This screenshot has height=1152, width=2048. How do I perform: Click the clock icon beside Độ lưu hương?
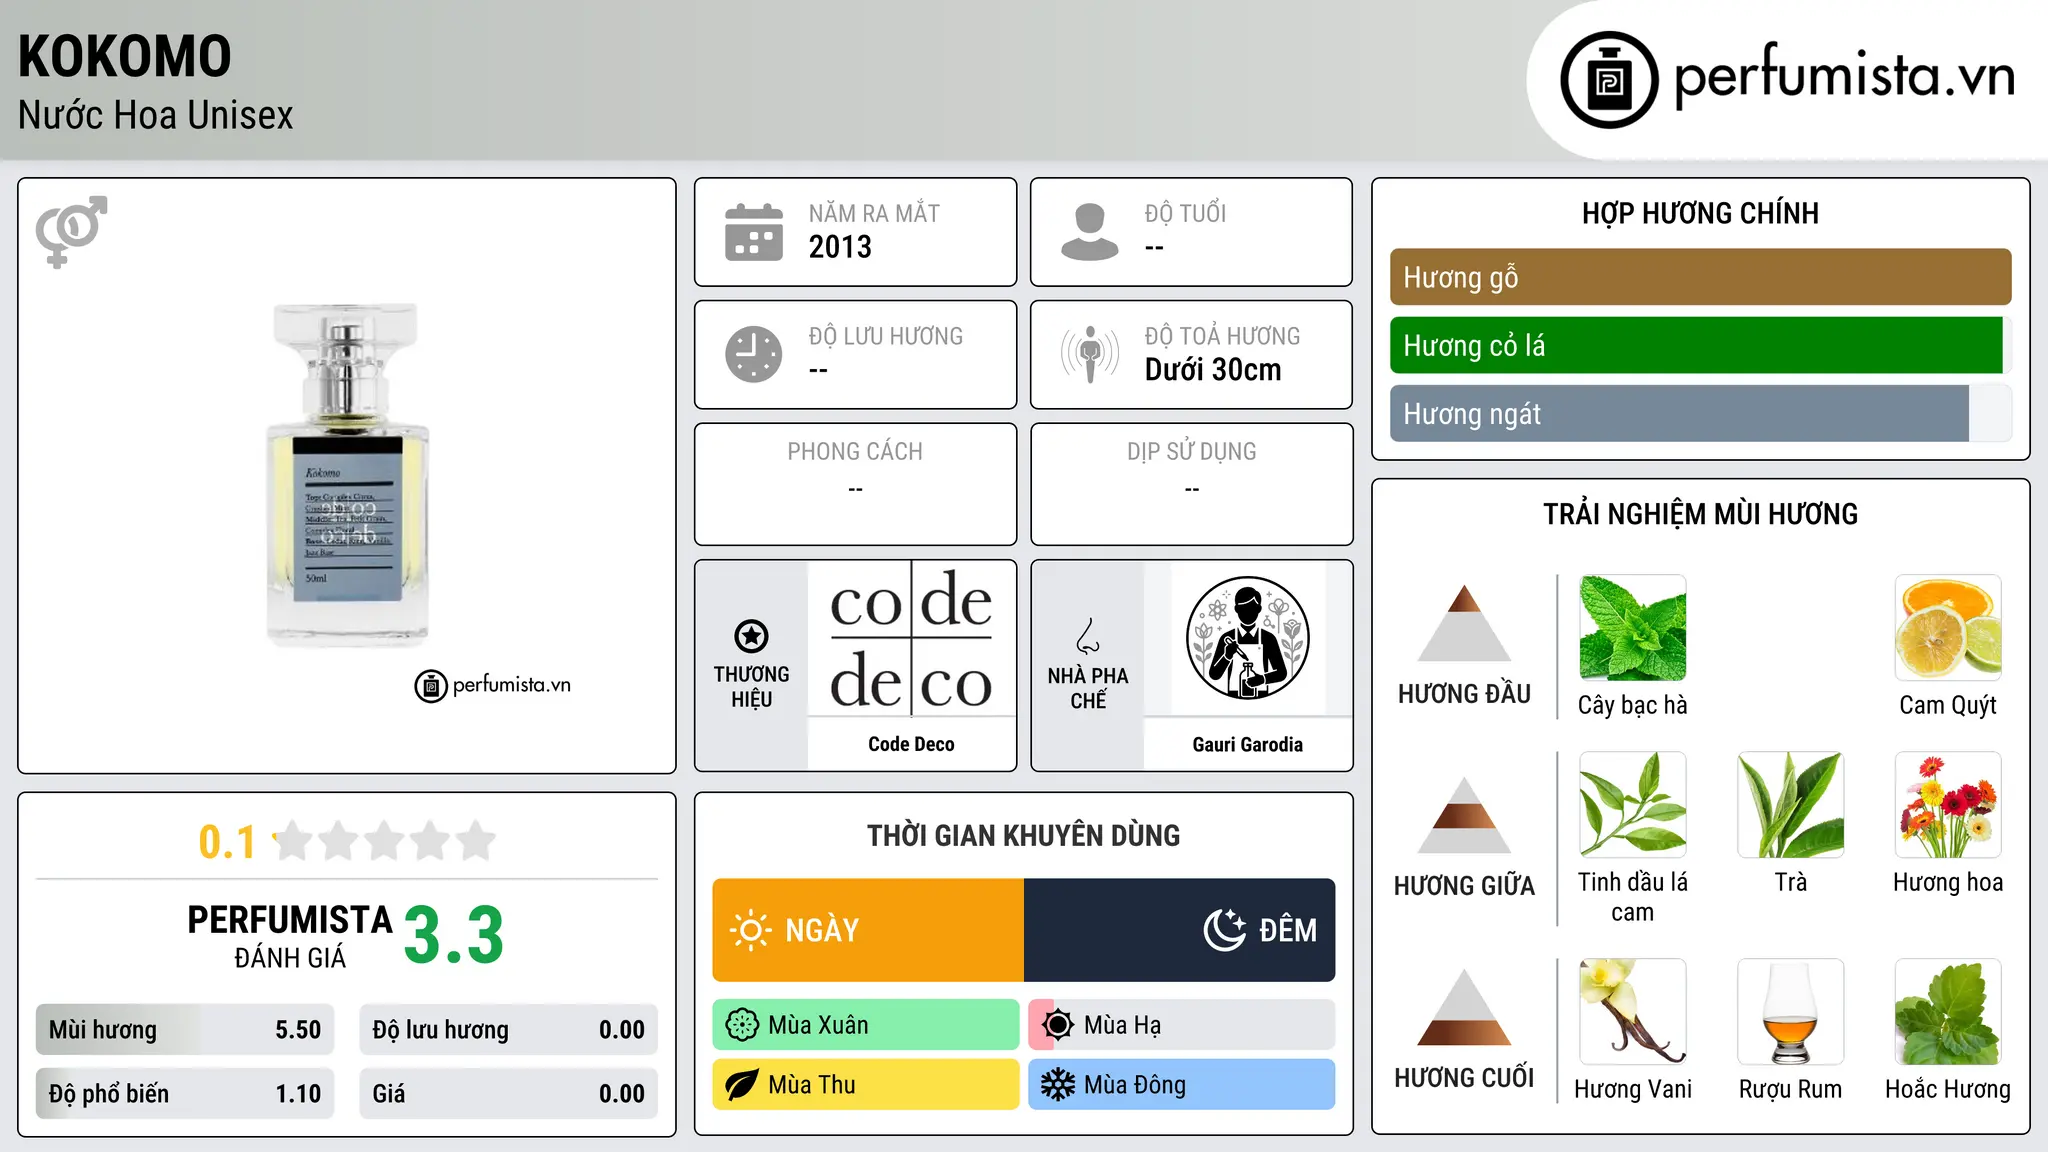(754, 354)
